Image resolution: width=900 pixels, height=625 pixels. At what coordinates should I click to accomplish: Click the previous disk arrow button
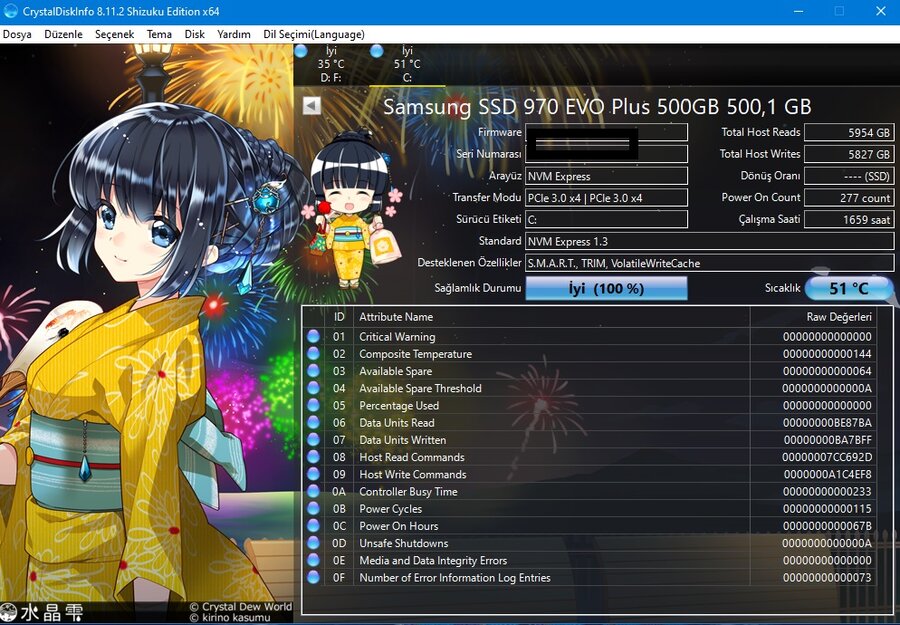[x=312, y=106]
